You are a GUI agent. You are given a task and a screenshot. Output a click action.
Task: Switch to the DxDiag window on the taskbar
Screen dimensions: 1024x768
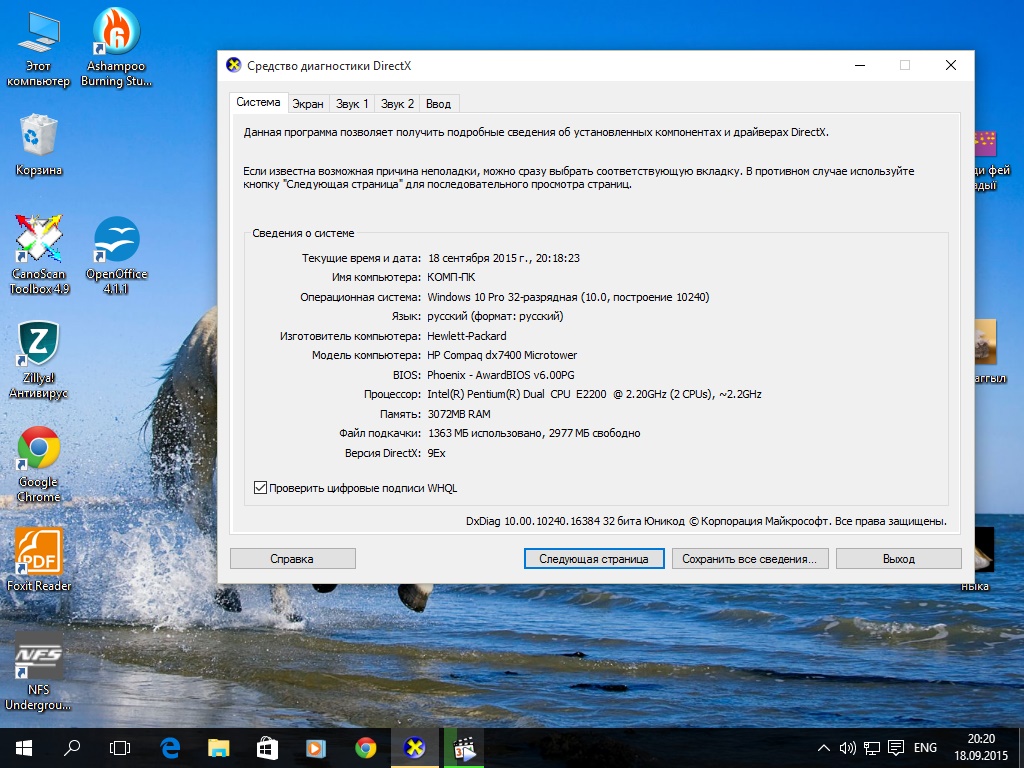point(414,747)
